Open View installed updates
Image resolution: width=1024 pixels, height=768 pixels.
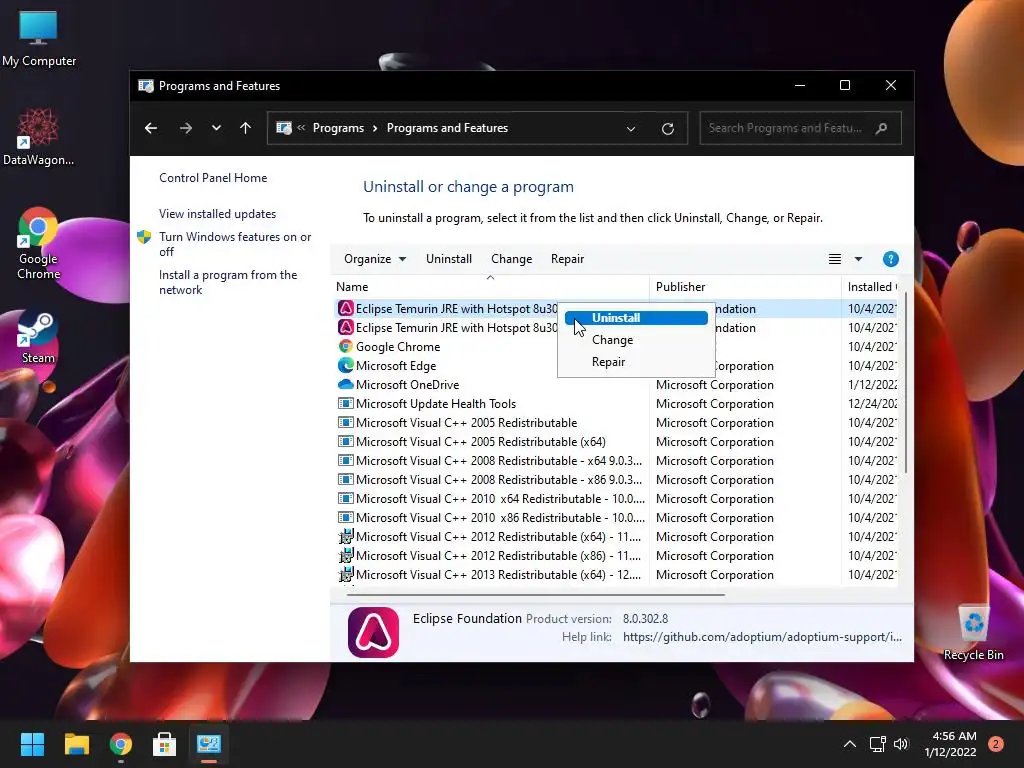pos(217,214)
